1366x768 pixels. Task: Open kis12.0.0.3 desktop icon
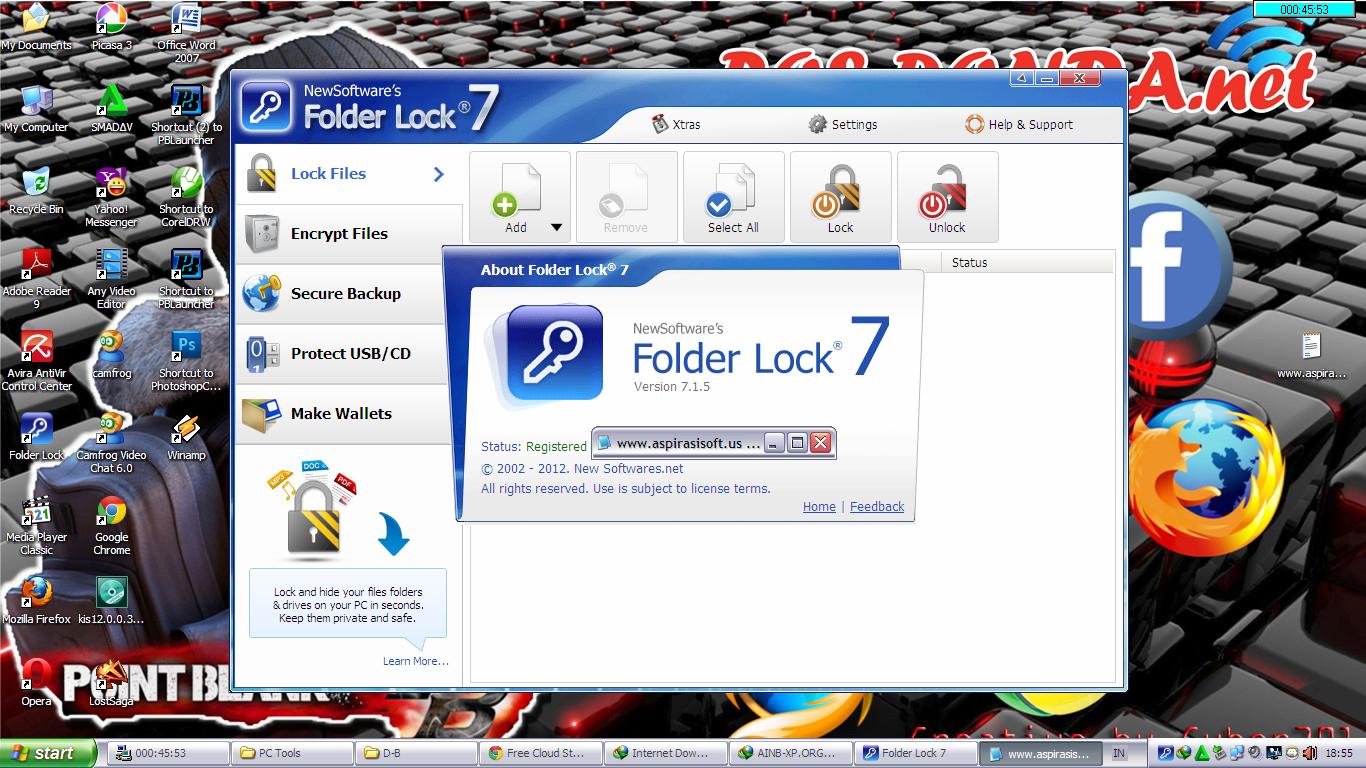tap(111, 601)
